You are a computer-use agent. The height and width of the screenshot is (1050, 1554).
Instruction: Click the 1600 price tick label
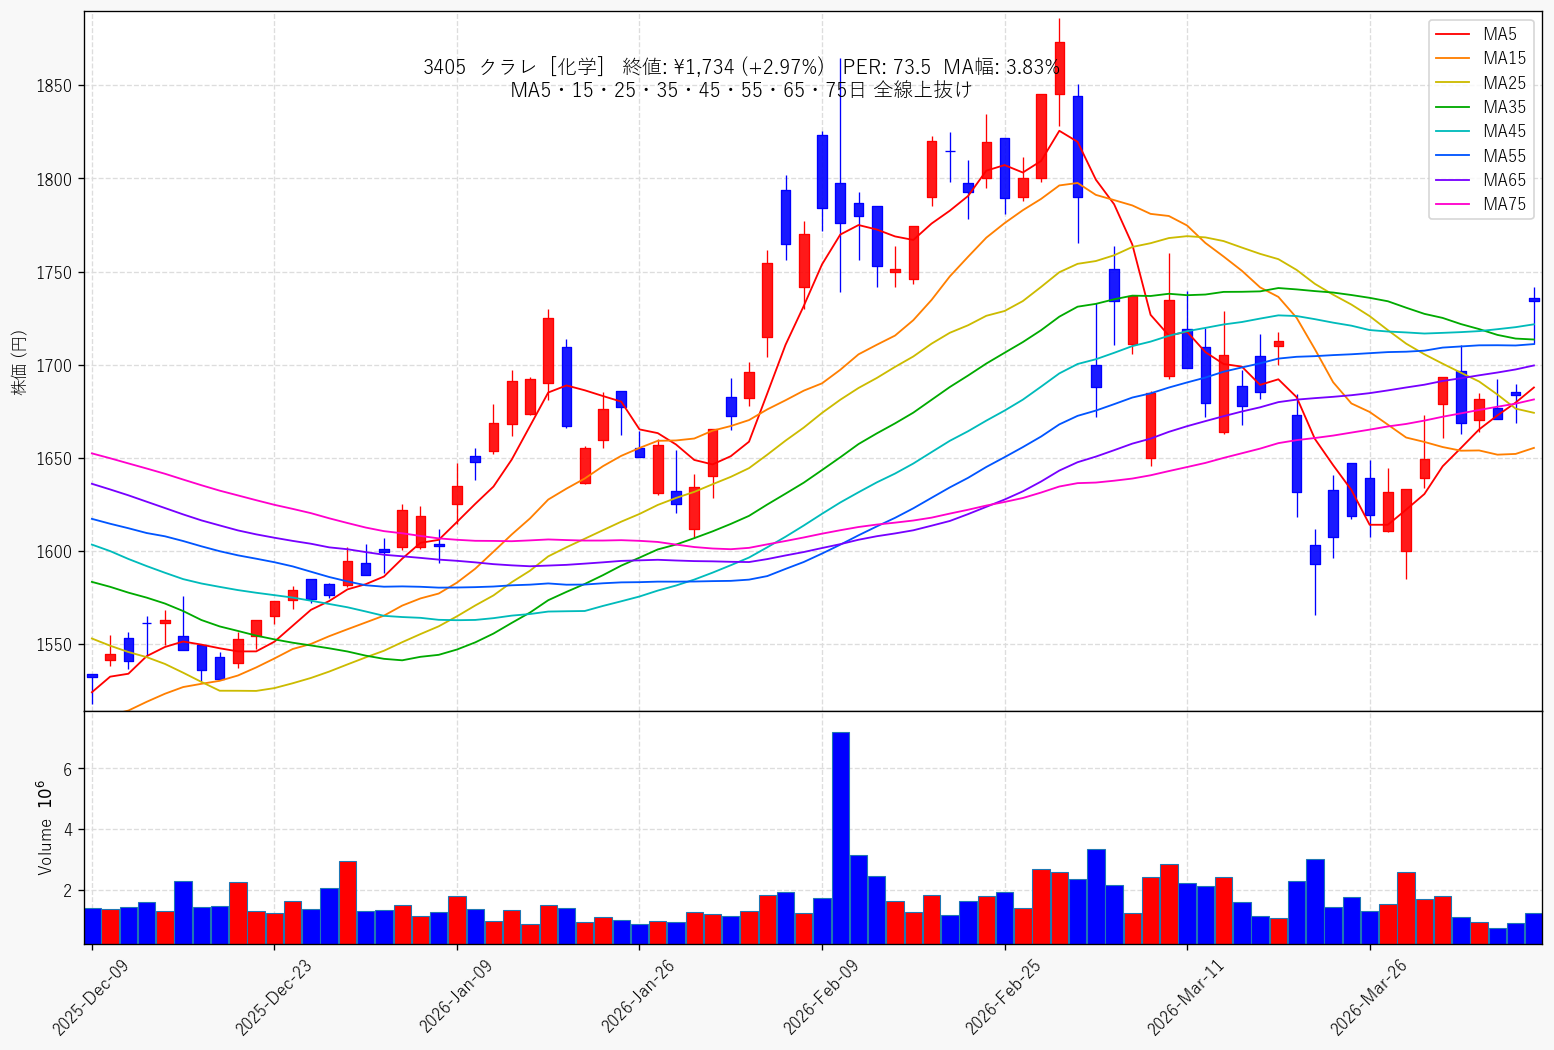53,552
